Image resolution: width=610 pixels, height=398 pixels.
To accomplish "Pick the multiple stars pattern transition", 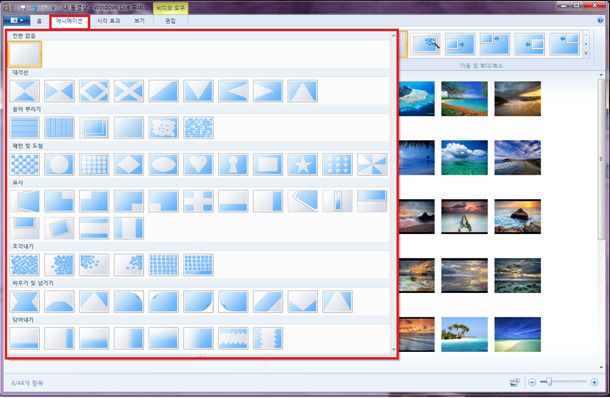I will pyautogui.click(x=337, y=164).
